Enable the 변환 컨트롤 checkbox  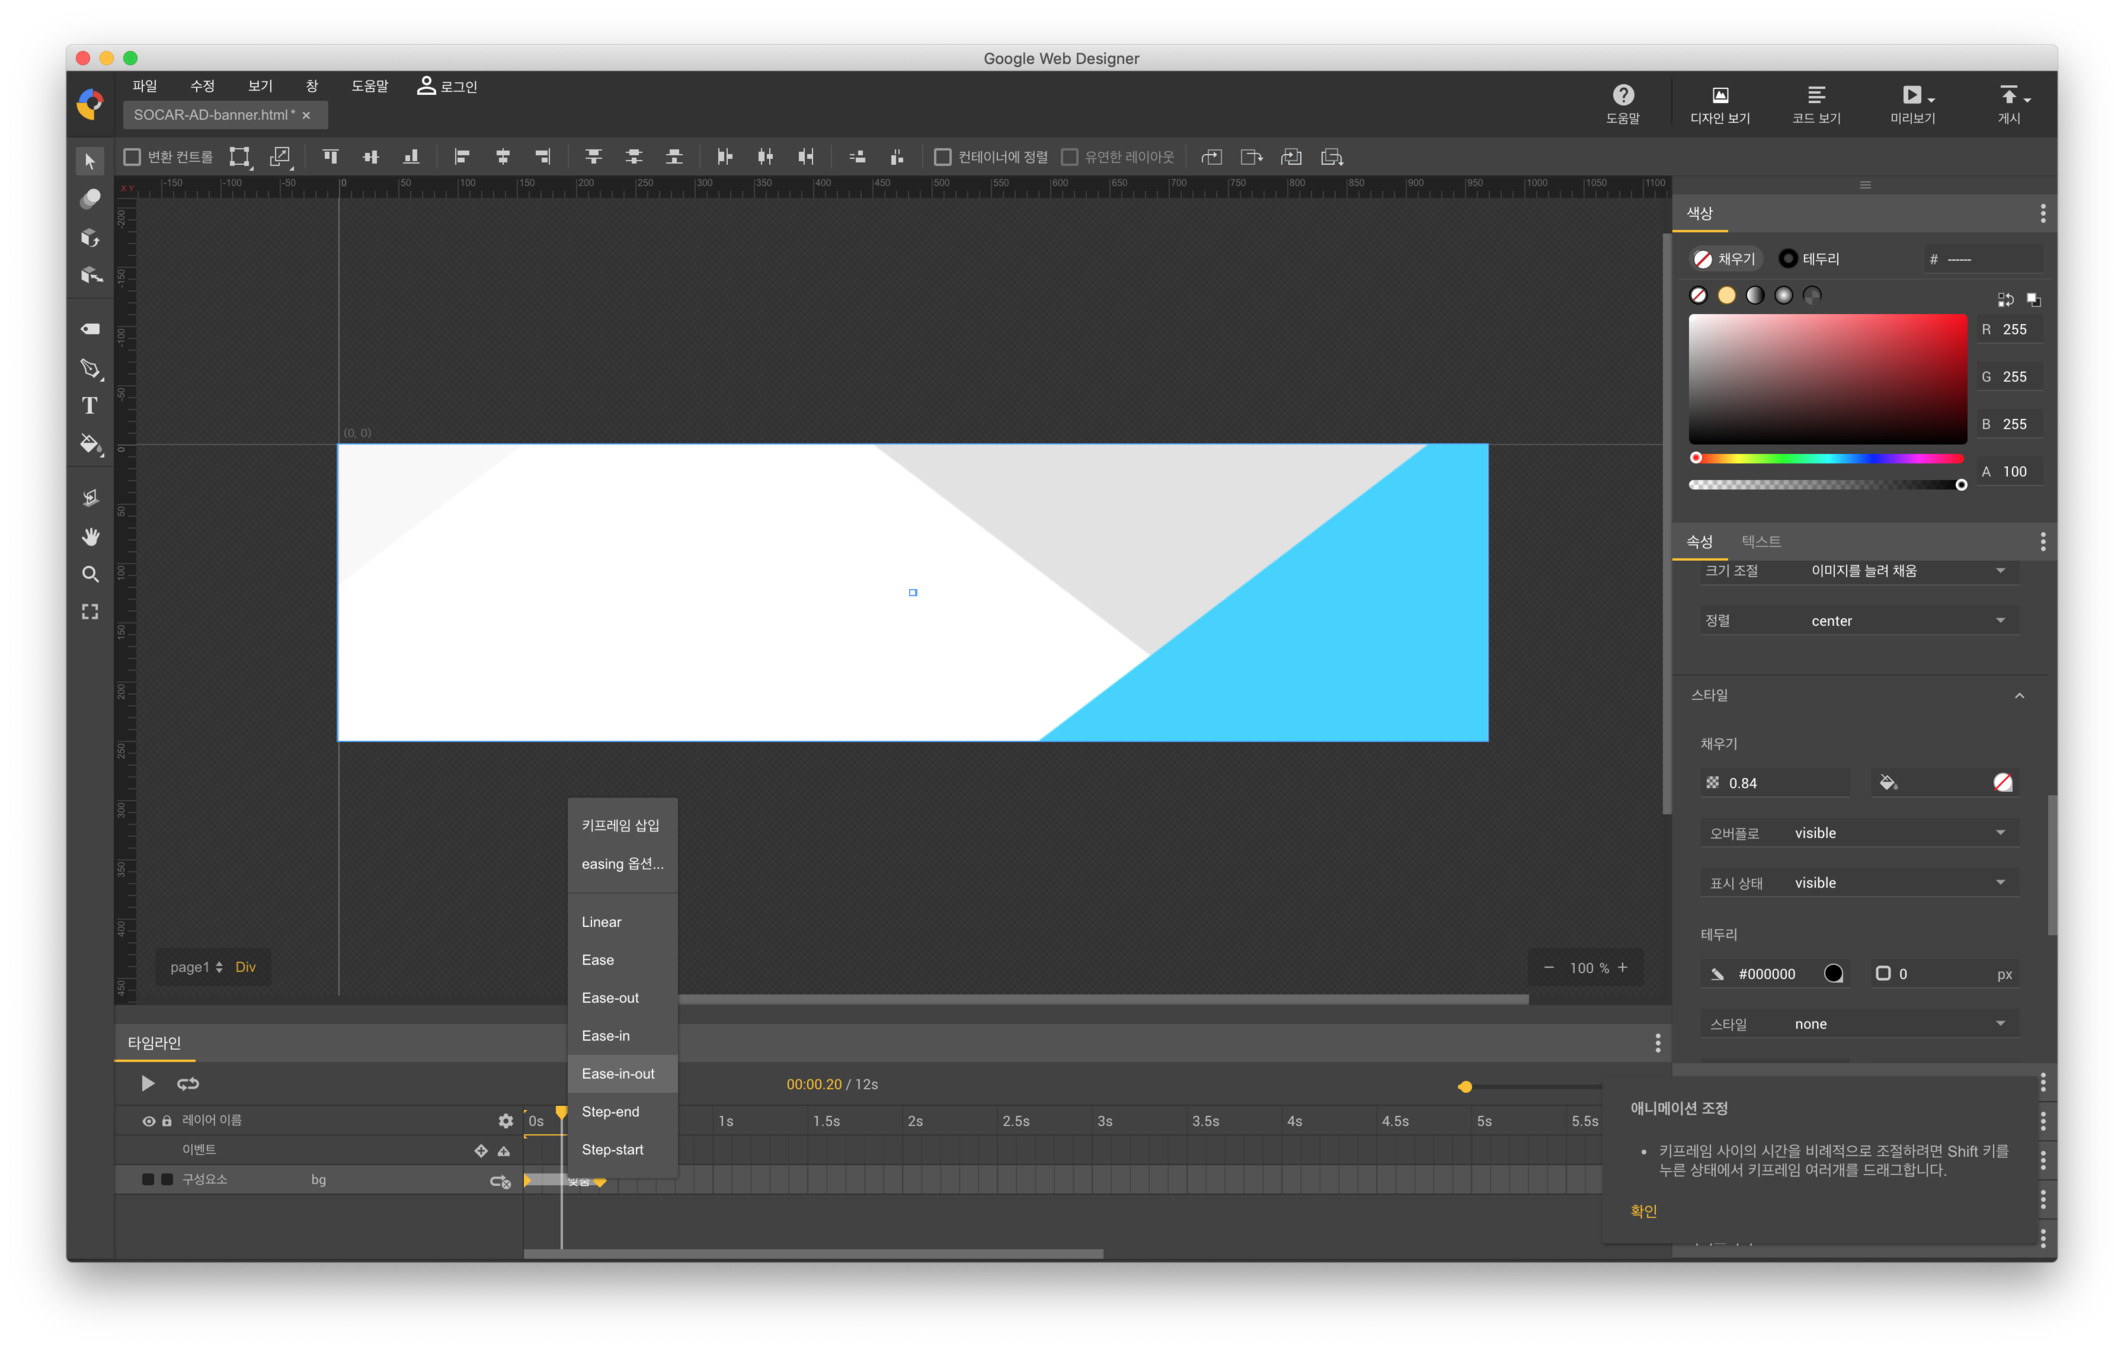click(132, 157)
